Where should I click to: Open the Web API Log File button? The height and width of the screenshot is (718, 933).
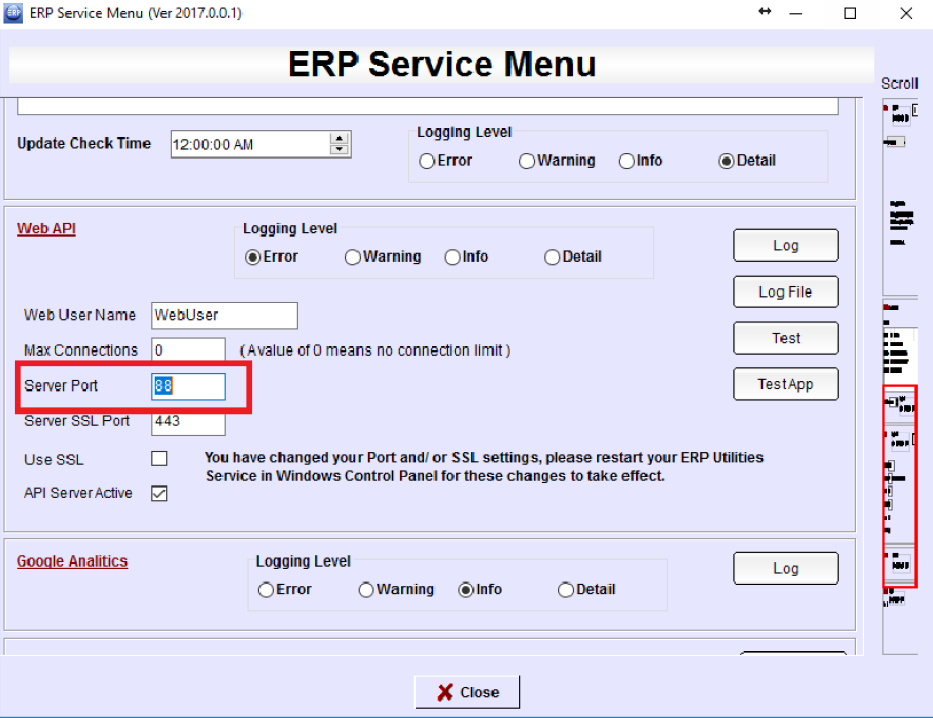[785, 291]
